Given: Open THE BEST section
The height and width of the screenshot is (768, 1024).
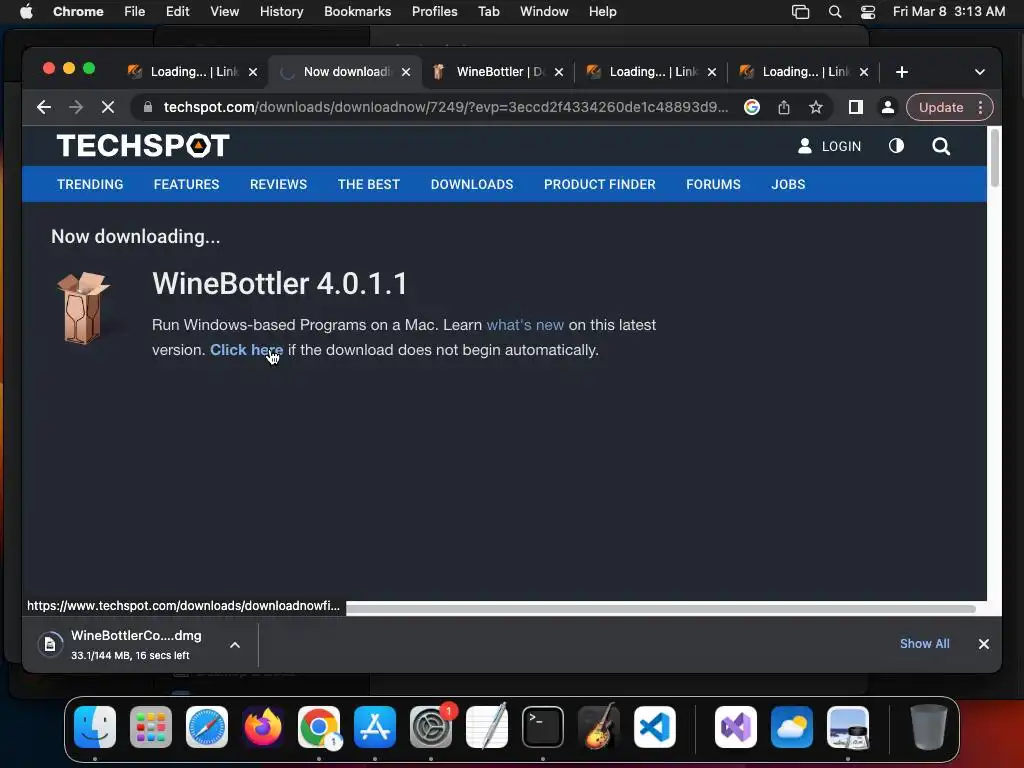Looking at the screenshot, I should click(368, 184).
